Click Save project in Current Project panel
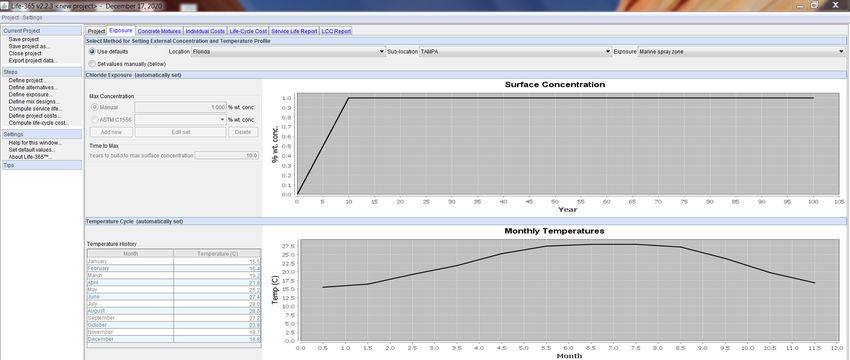850x360 pixels. (24, 40)
